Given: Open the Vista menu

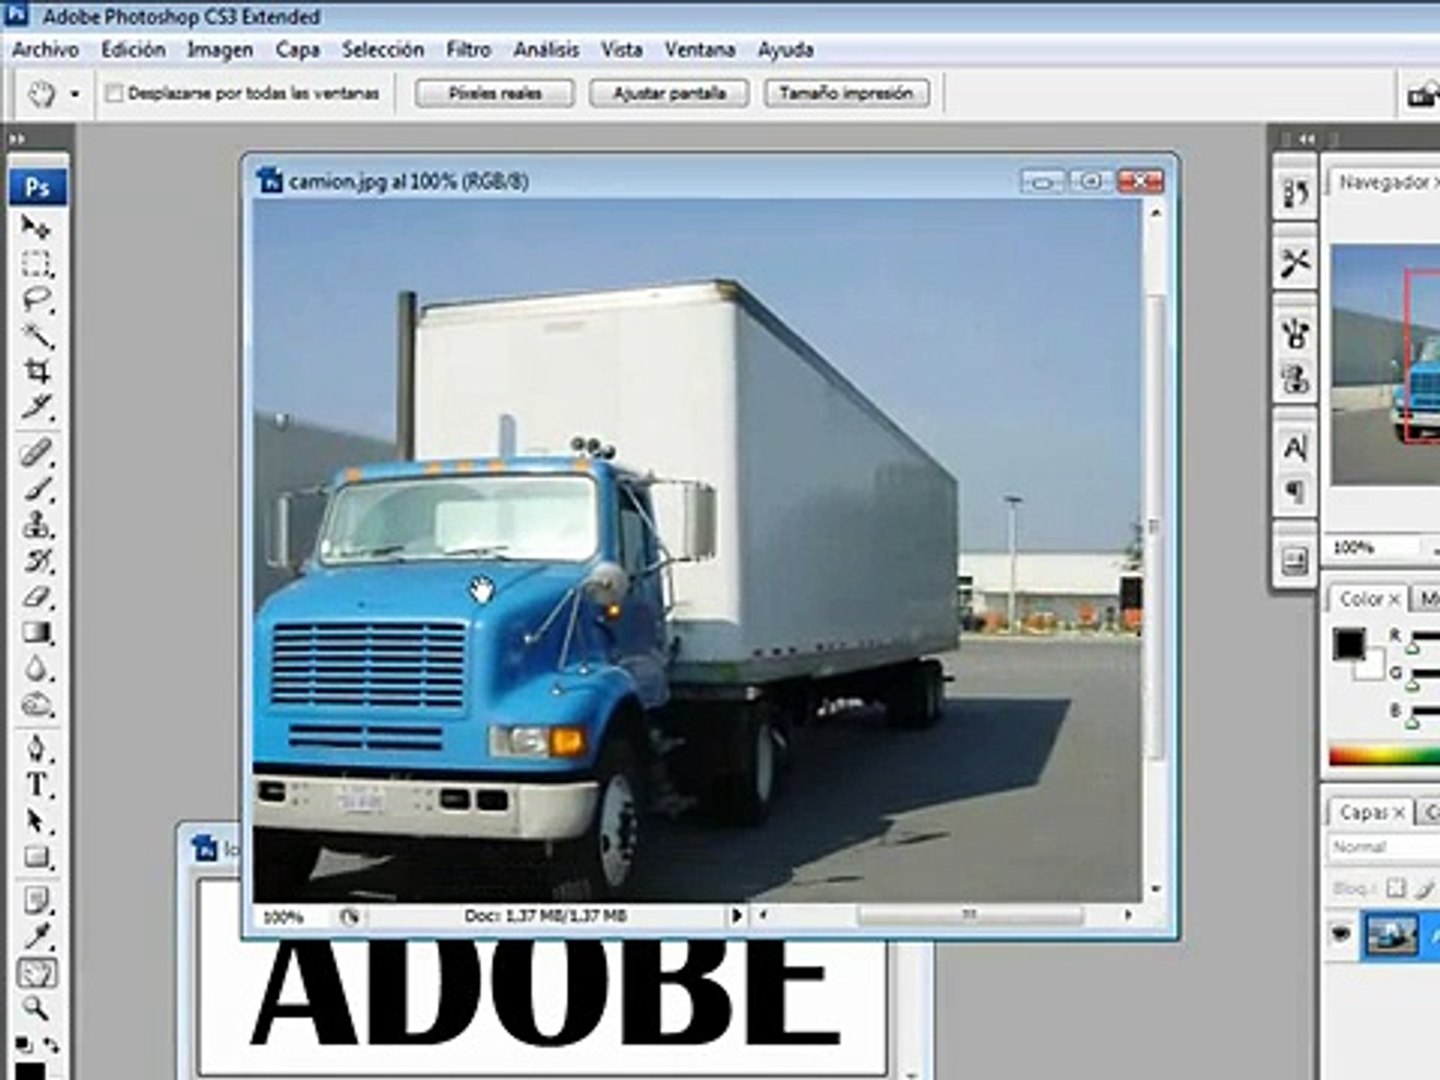Looking at the screenshot, I should (621, 49).
